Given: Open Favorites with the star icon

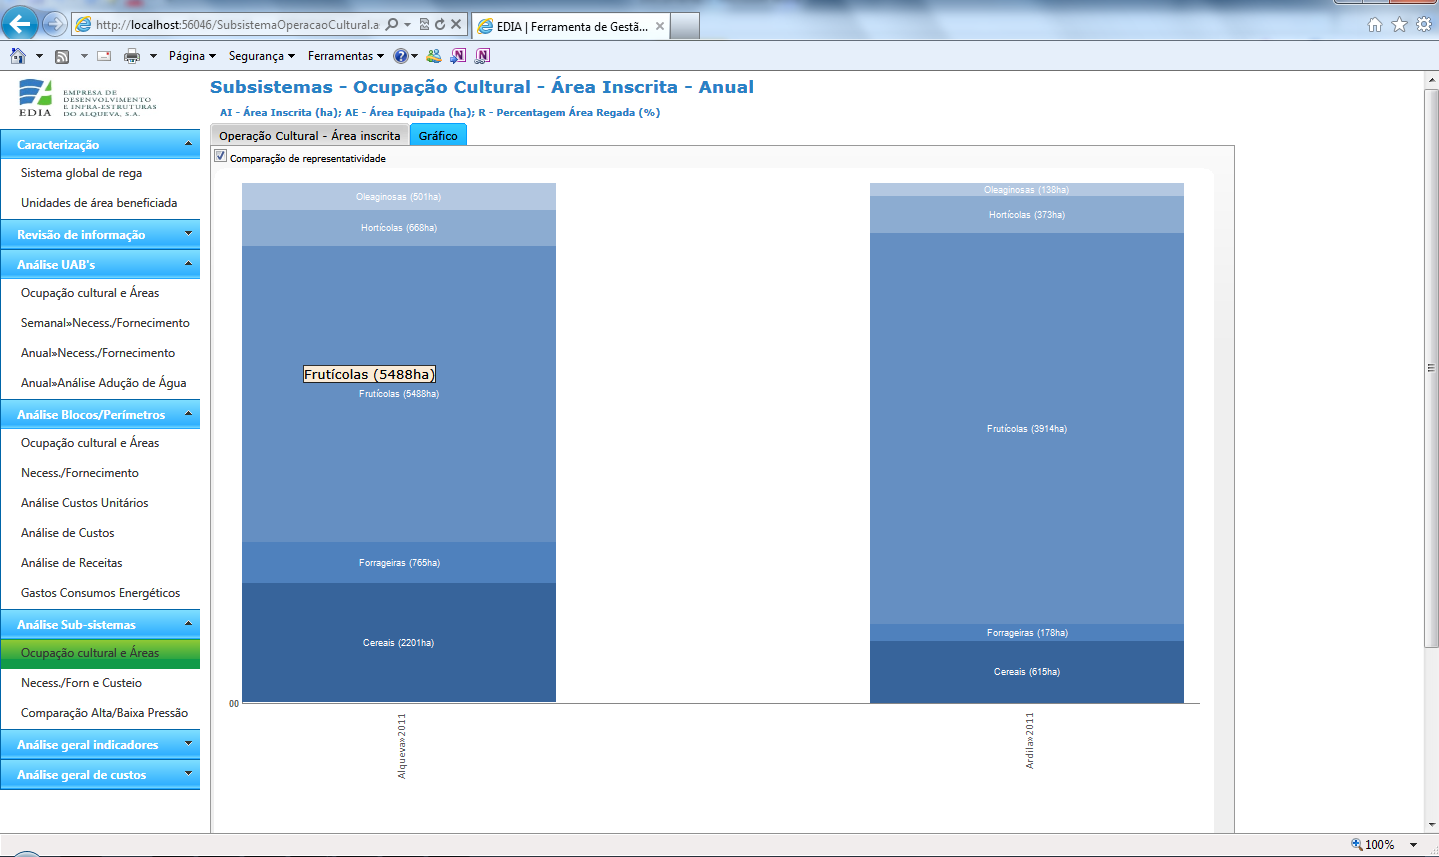Looking at the screenshot, I should tap(1399, 24).
